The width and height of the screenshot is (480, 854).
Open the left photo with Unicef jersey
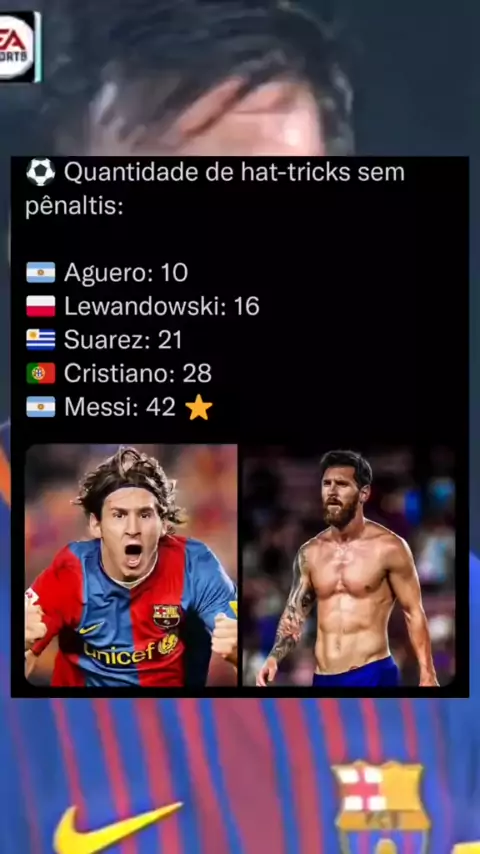click(131, 565)
